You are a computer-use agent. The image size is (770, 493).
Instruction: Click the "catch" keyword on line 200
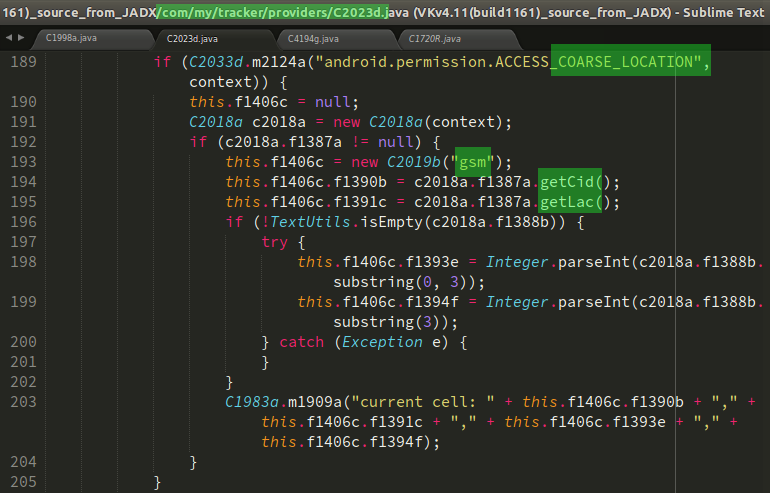tap(301, 342)
